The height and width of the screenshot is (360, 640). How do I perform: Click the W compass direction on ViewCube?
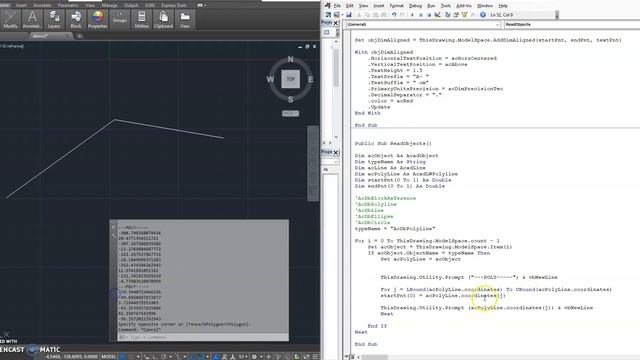coord(271,79)
